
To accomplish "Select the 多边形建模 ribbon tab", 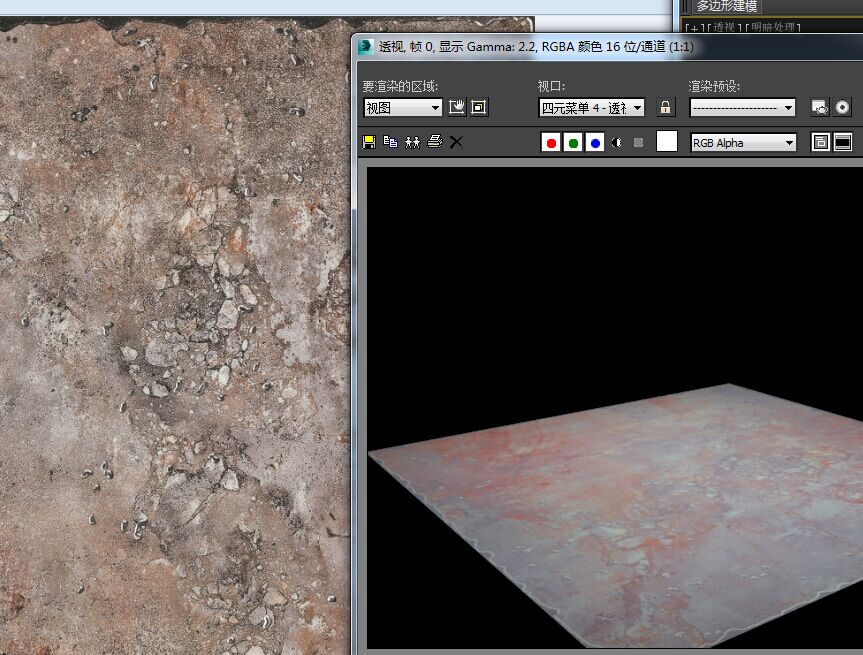I will (729, 6).
